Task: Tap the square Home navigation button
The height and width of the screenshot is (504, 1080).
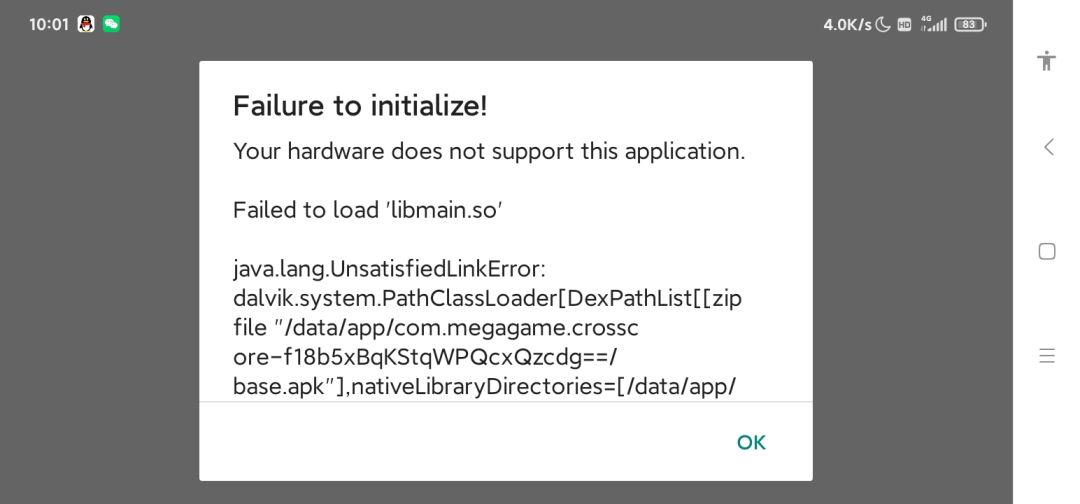Action: pyautogui.click(x=1047, y=251)
